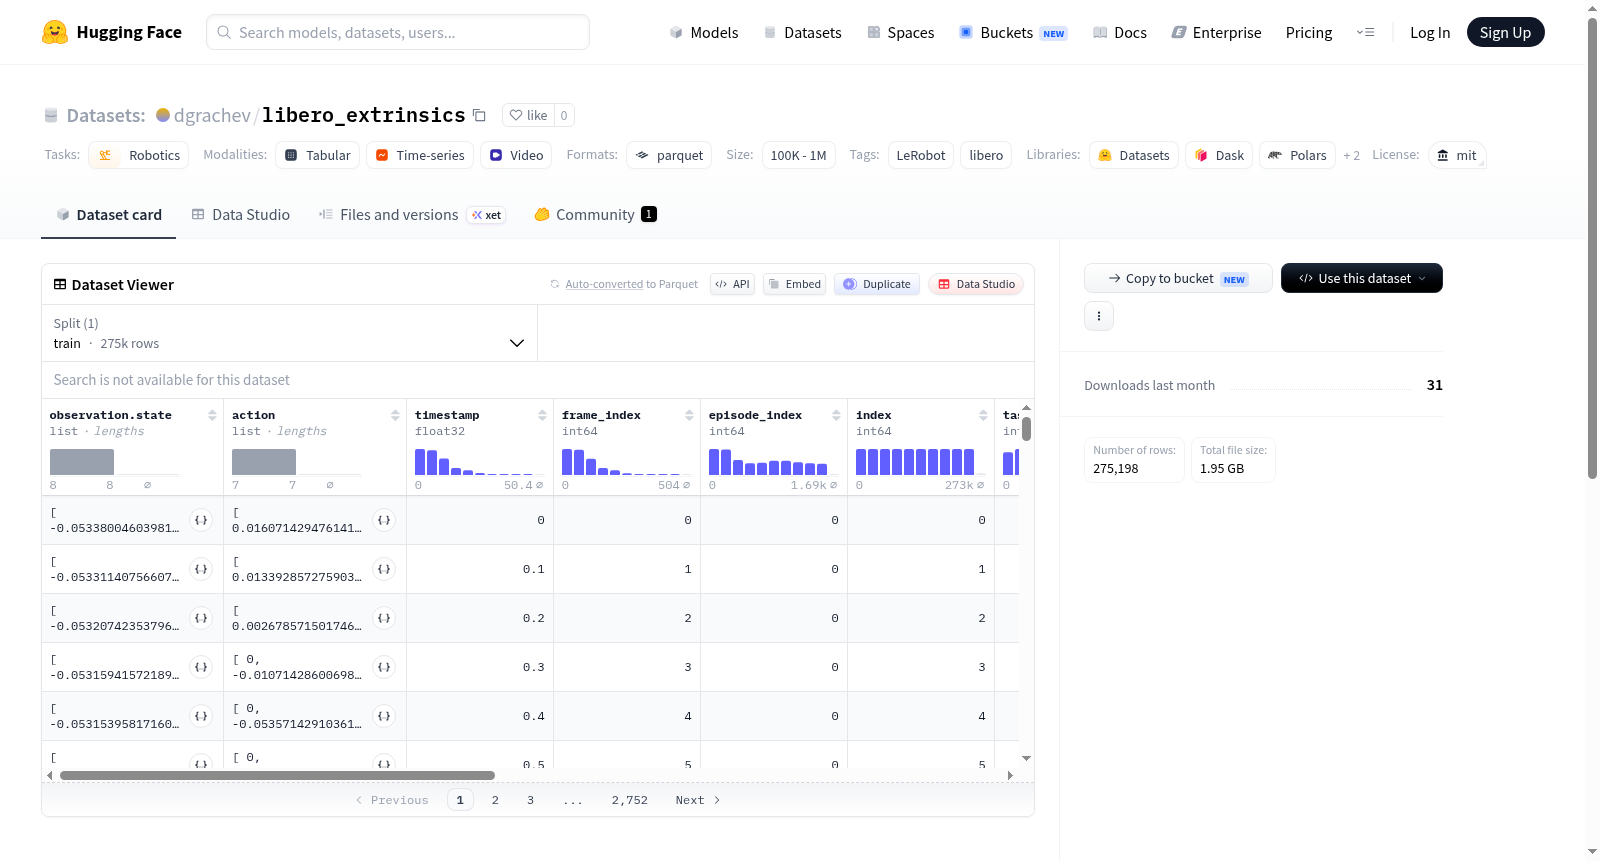Viewport: 1600px width, 861px height.
Task: Go to the Next page of rows
Action: pyautogui.click(x=697, y=800)
